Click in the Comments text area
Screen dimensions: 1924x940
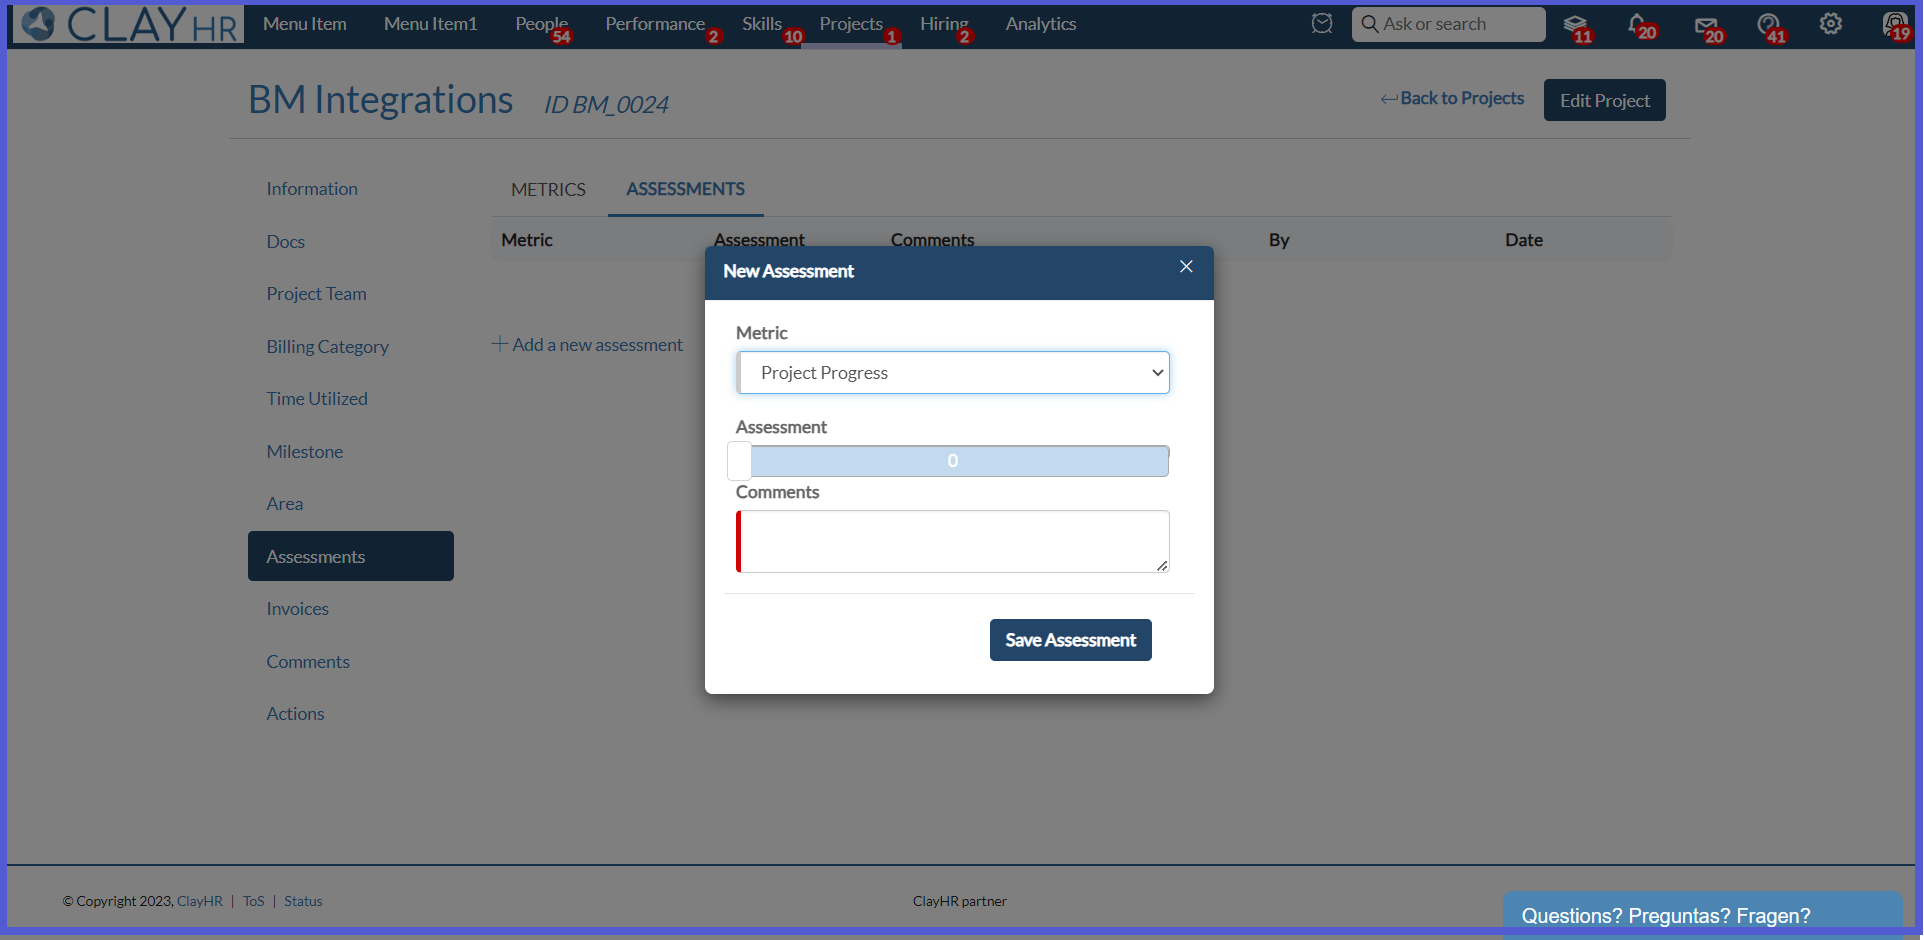[x=953, y=541]
